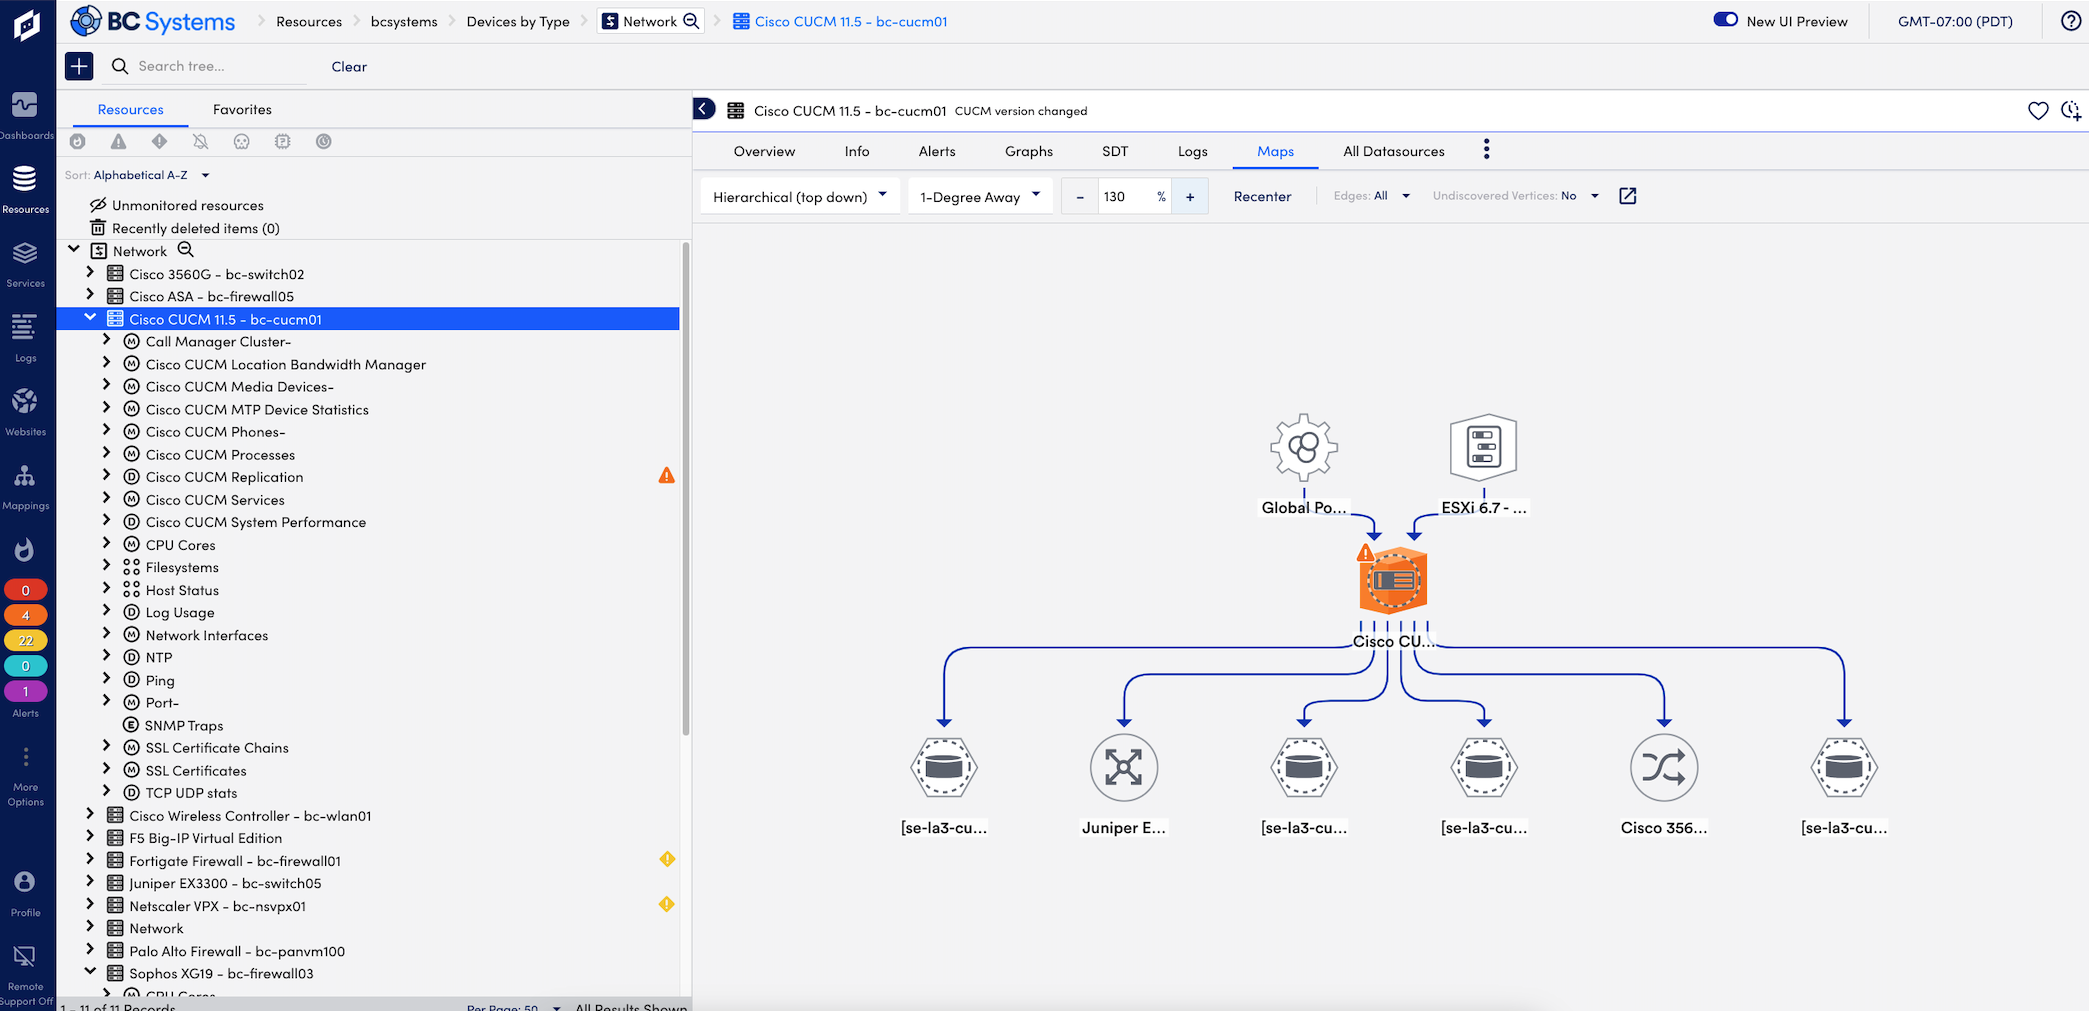This screenshot has height=1011, width=2089.
Task: Click the zoom in plus button
Action: click(x=1190, y=197)
